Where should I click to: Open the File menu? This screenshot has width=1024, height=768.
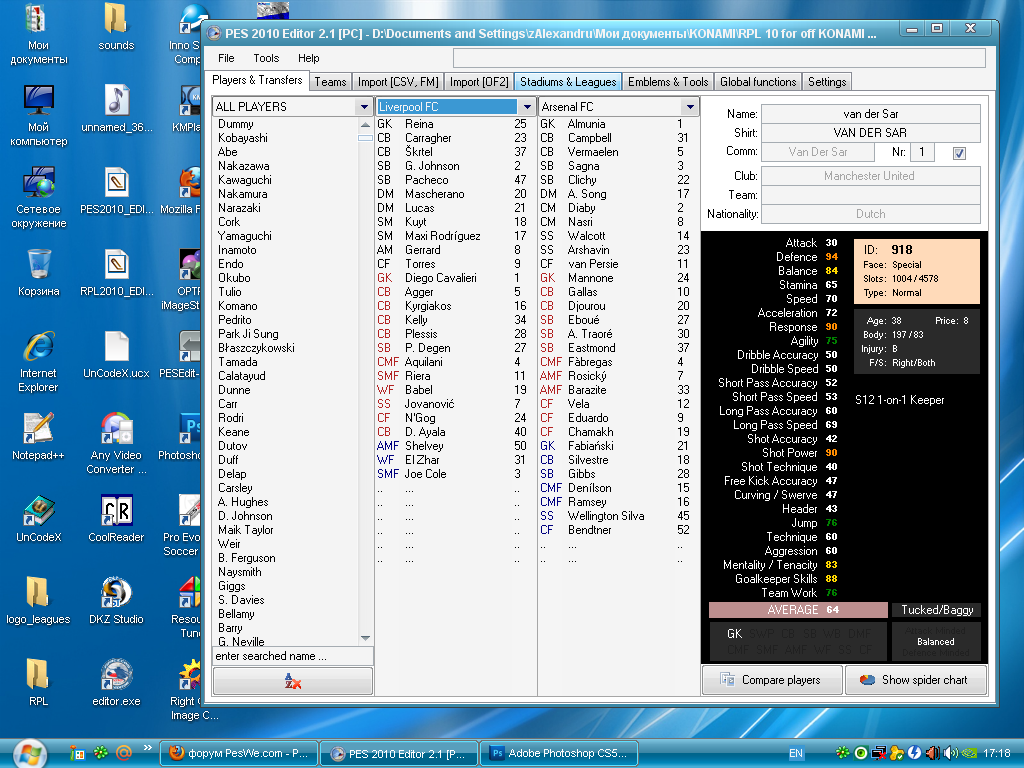226,58
